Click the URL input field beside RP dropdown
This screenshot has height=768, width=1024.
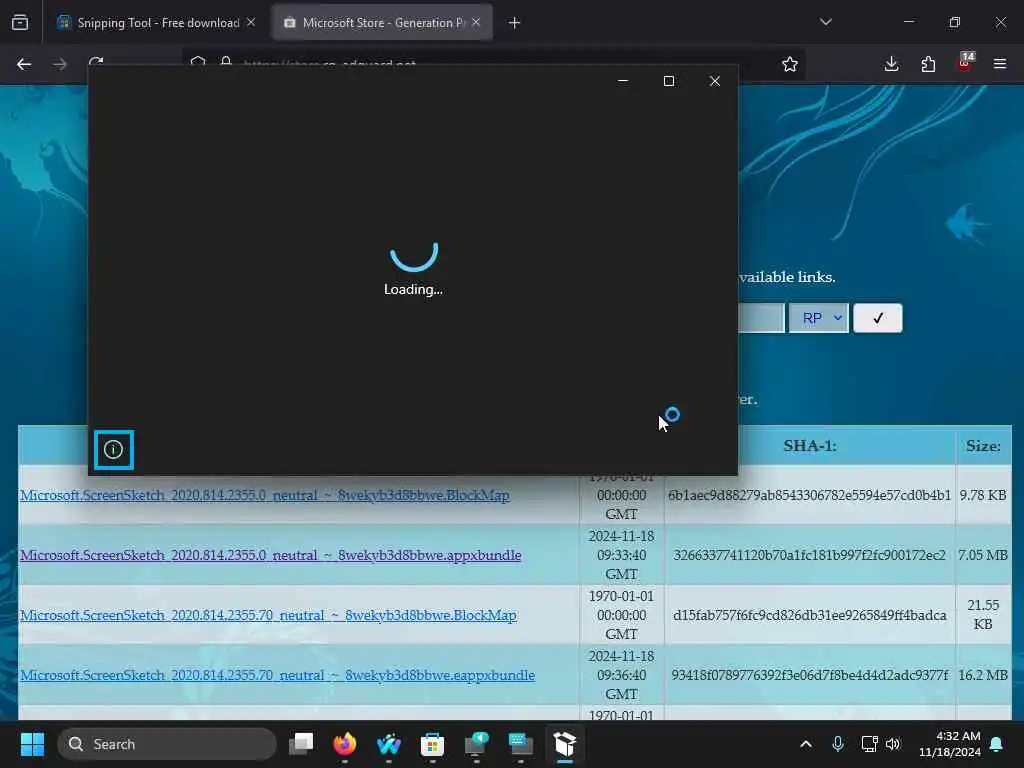pyautogui.click(x=761, y=318)
